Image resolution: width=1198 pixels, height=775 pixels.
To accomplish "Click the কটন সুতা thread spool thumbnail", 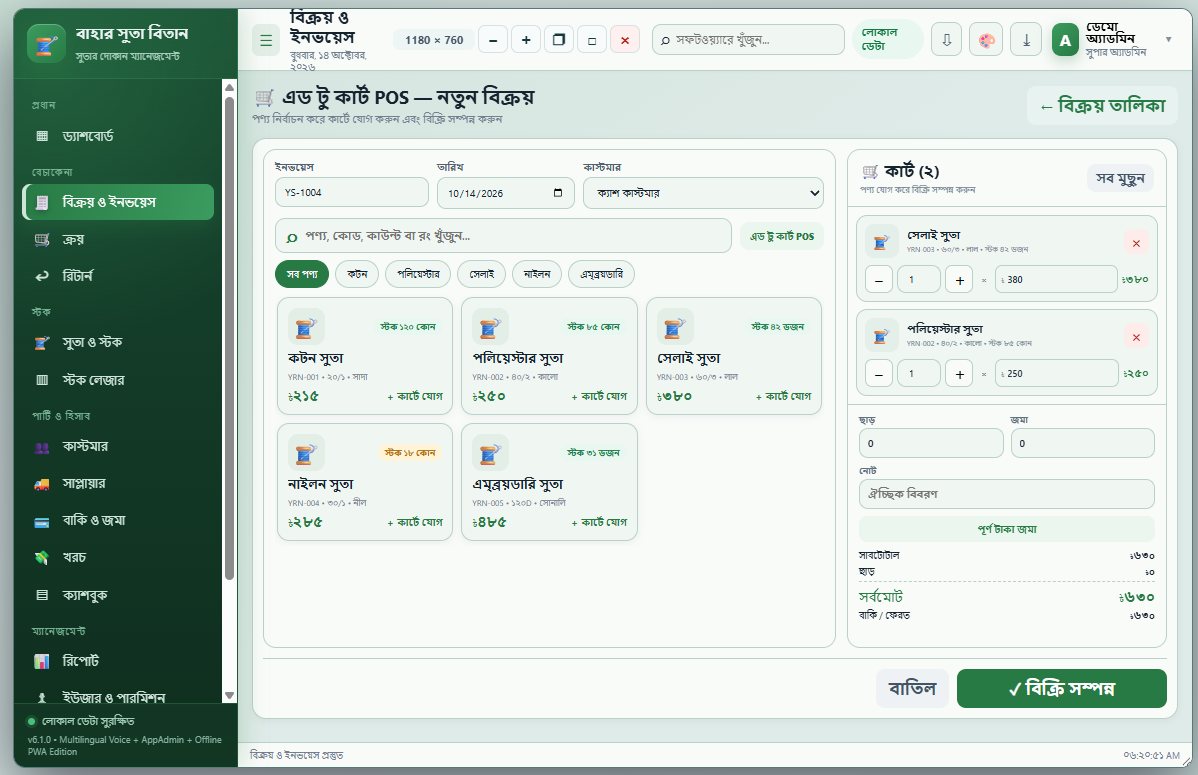I will pos(306,327).
